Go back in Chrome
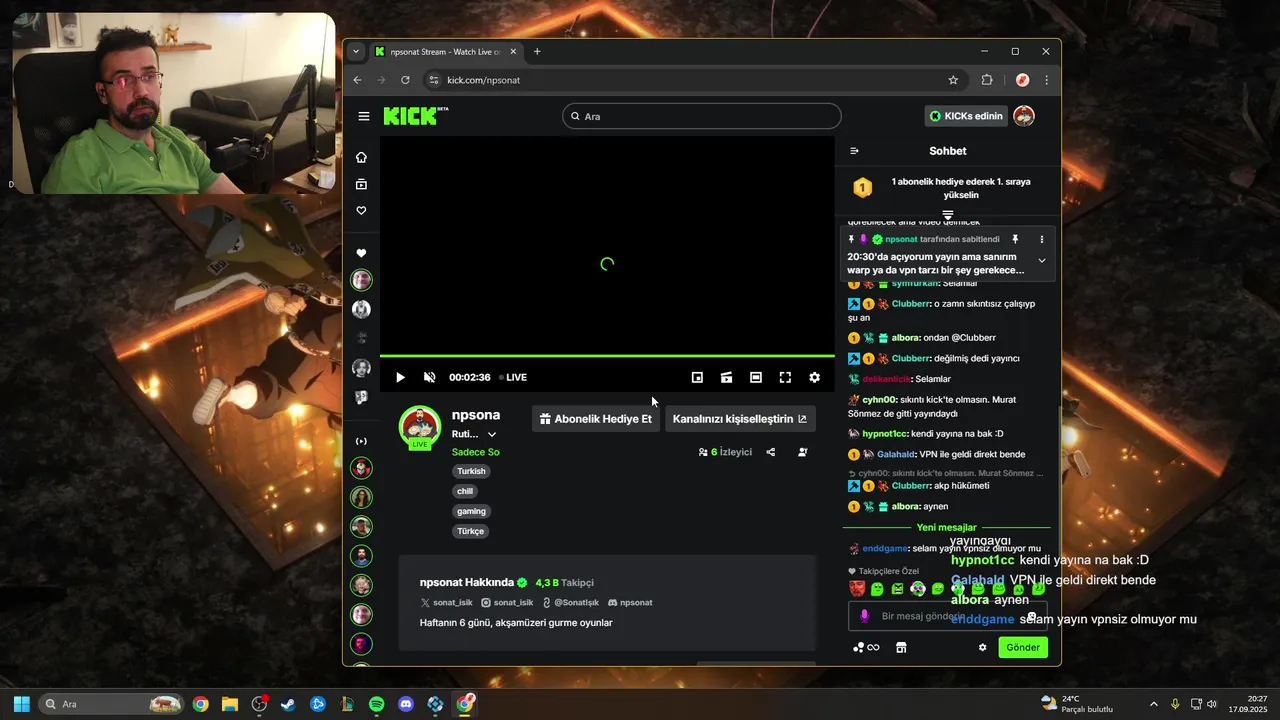 pos(358,80)
